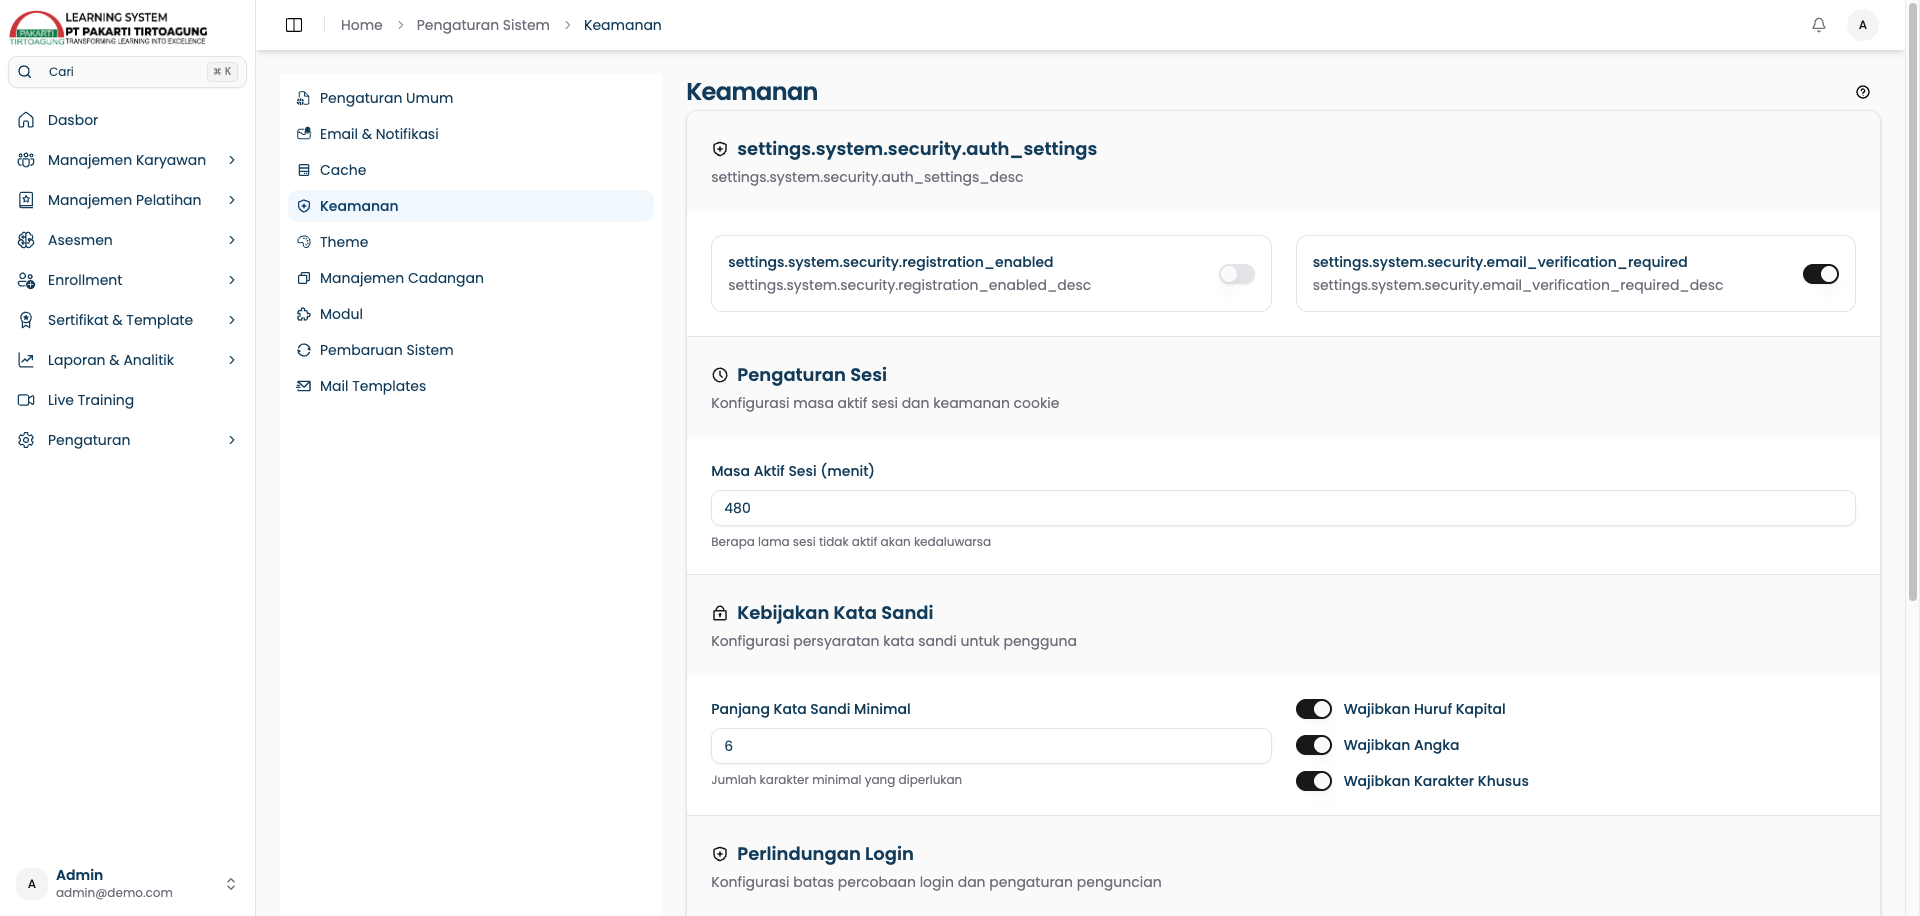Open Dasbor in sidebar
The image size is (1920, 916).
[x=127, y=120]
